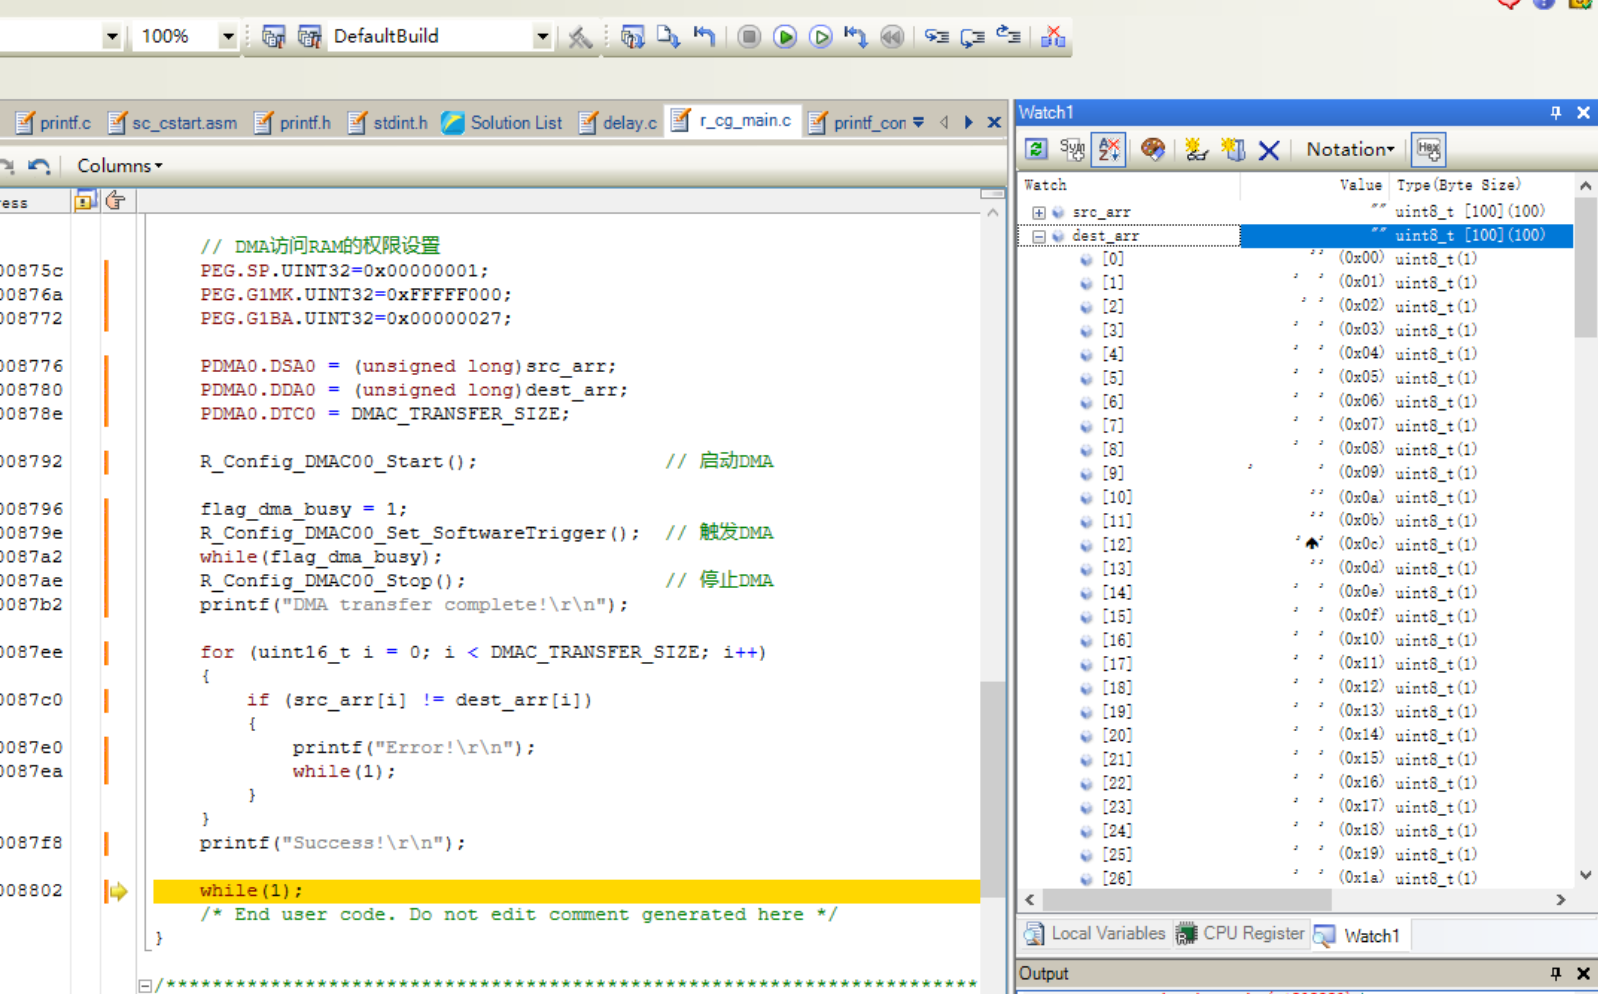The image size is (1598, 994).
Task: Click the 'printf("Success!\r\n");' code line
Action: point(333,843)
